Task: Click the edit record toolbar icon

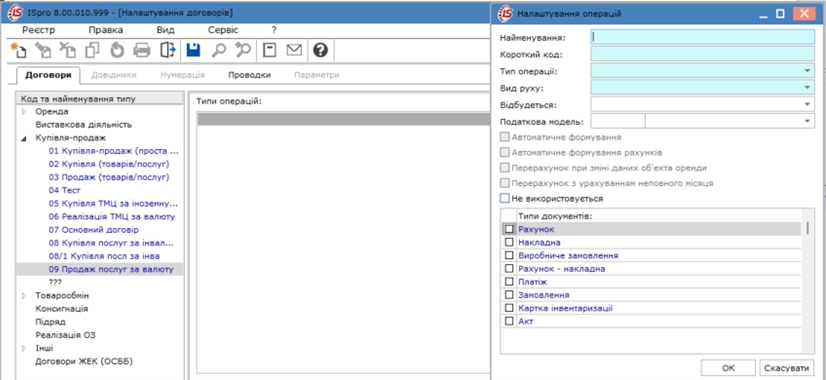Action: pyautogui.click(x=43, y=50)
